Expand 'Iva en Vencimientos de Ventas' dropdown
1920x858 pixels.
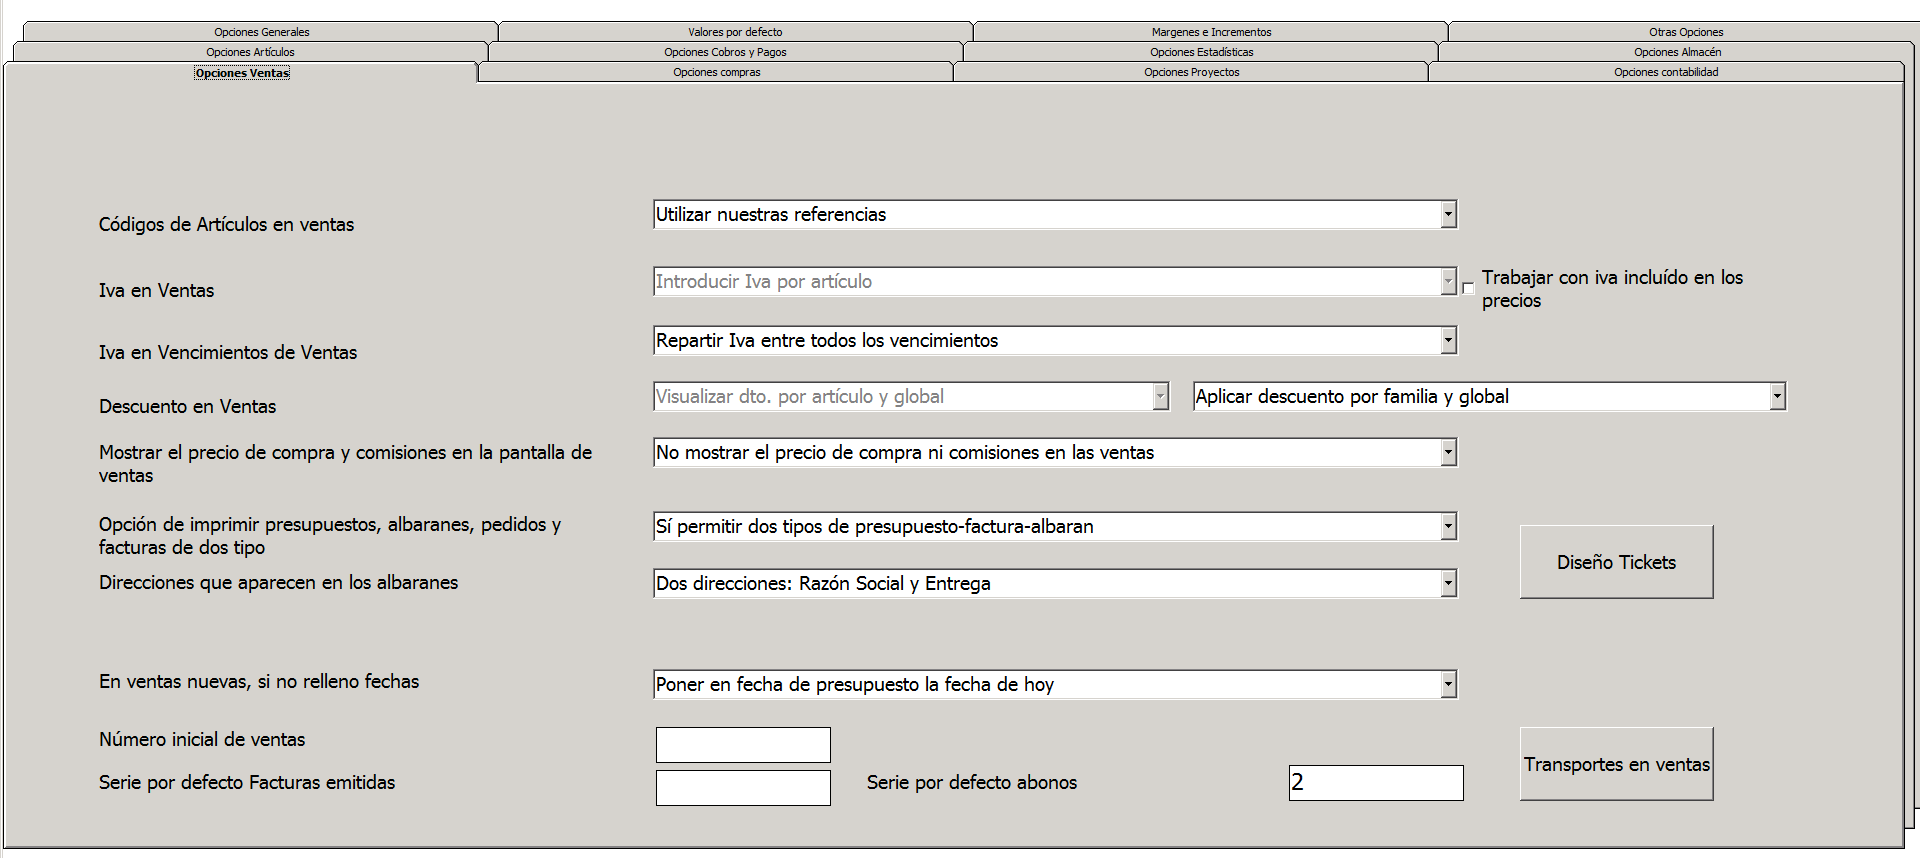pyautogui.click(x=1448, y=341)
